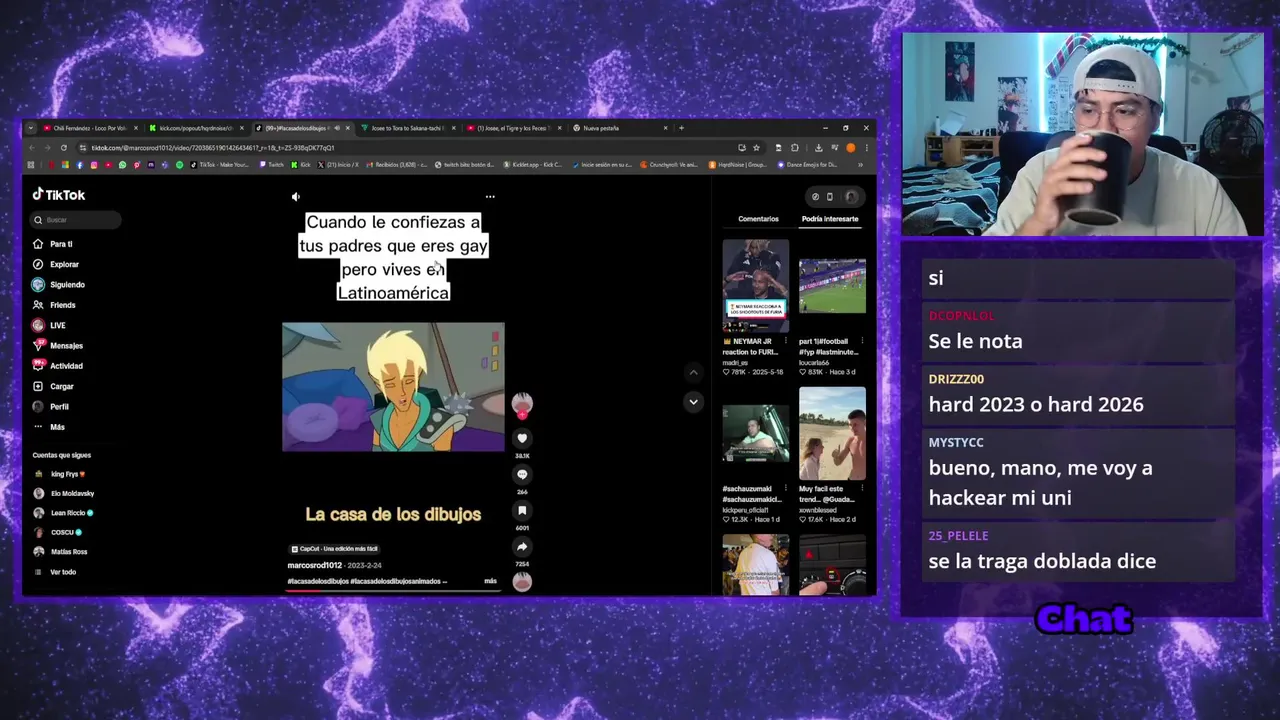Open options for the football part 1 card
Viewport: 1280px width, 720px height.
862,341
